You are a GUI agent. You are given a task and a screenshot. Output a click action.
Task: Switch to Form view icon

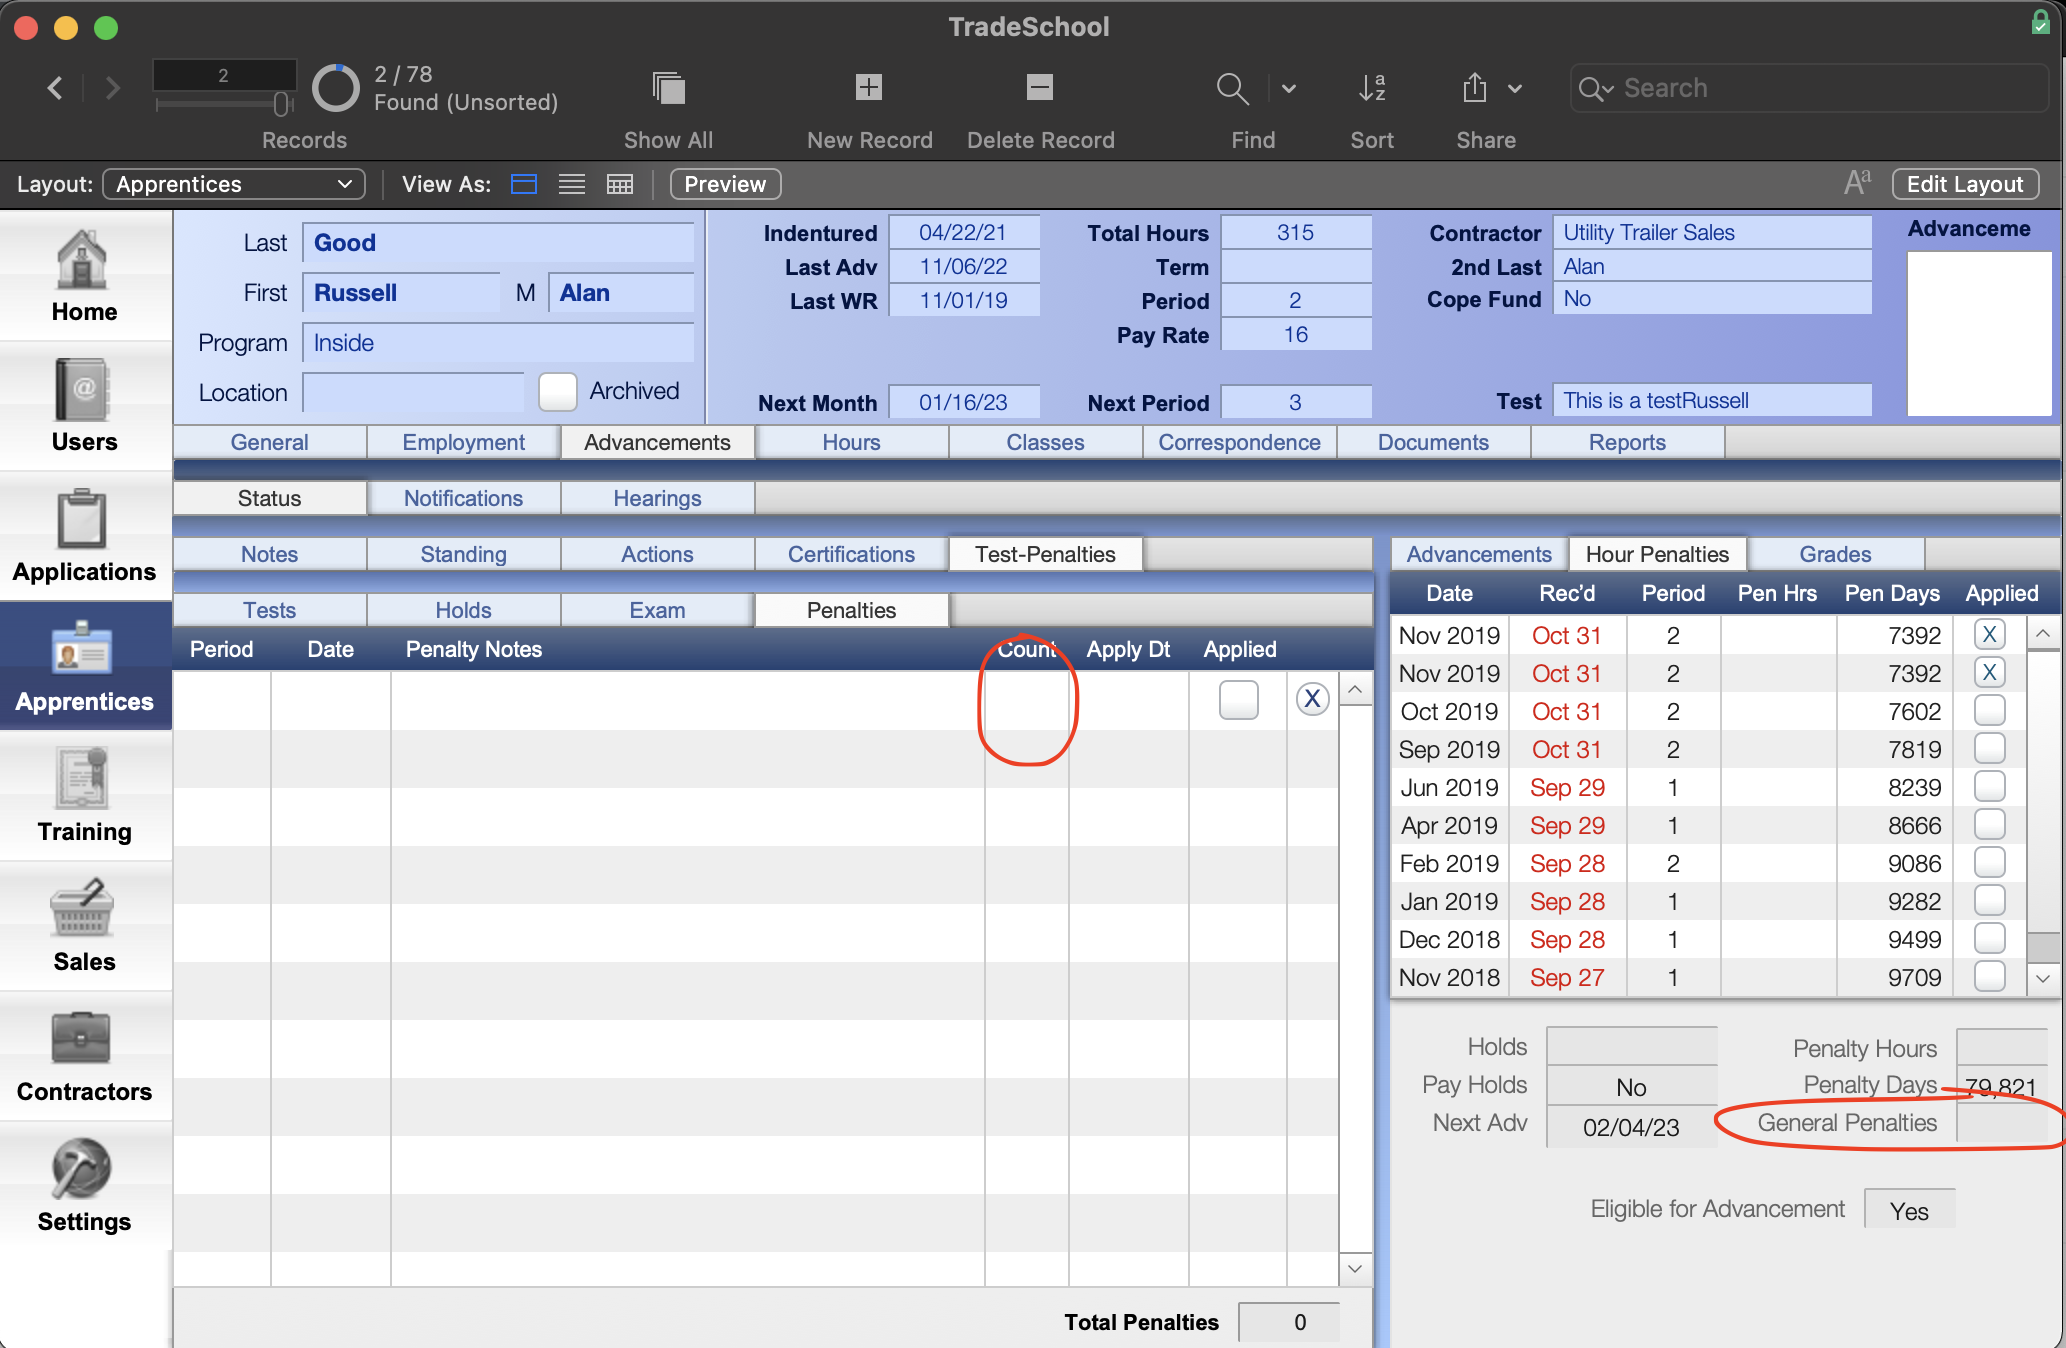pos(524,184)
